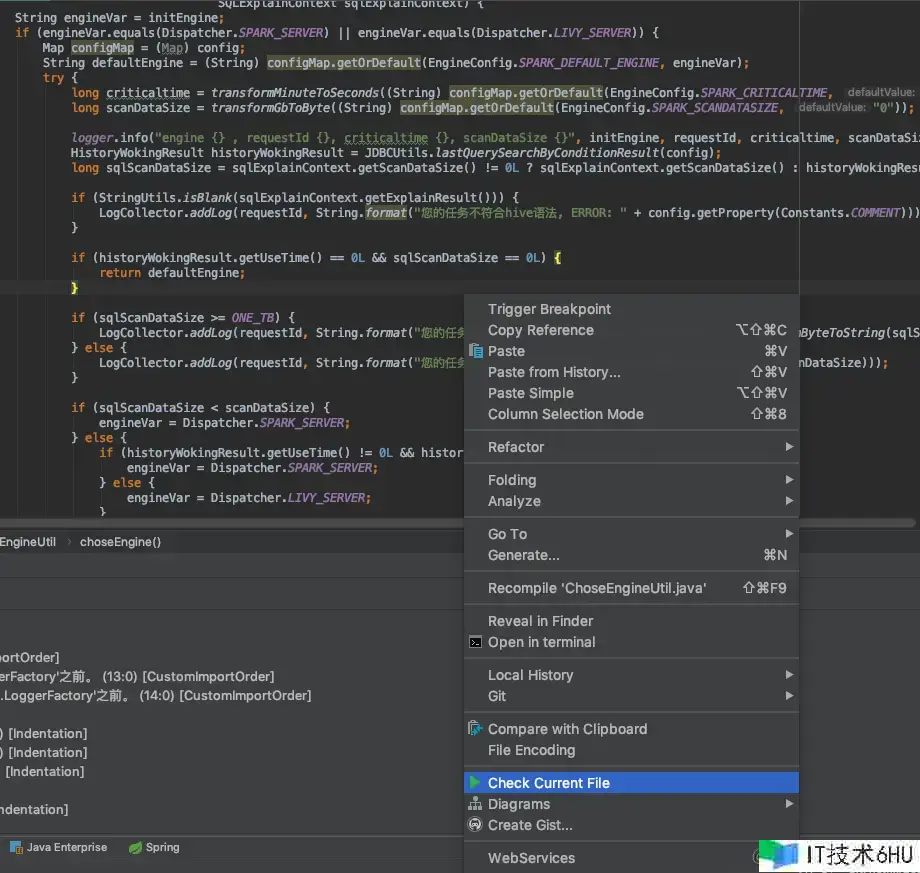Click the GitHub icon beside Create Gist
This screenshot has height=873, width=920.
(475, 825)
